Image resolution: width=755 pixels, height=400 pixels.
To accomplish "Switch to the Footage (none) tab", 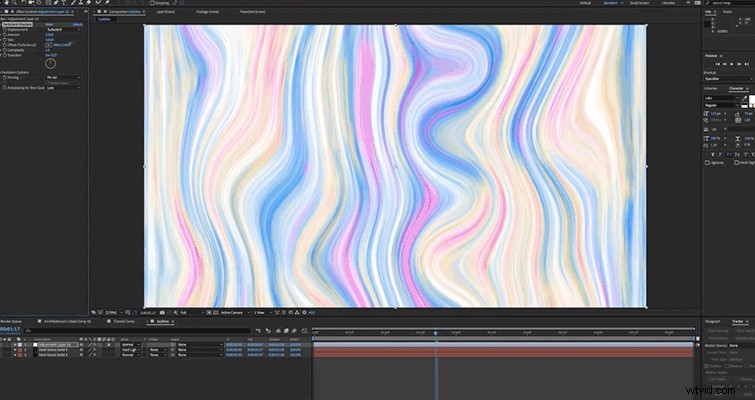I will 208,12.
